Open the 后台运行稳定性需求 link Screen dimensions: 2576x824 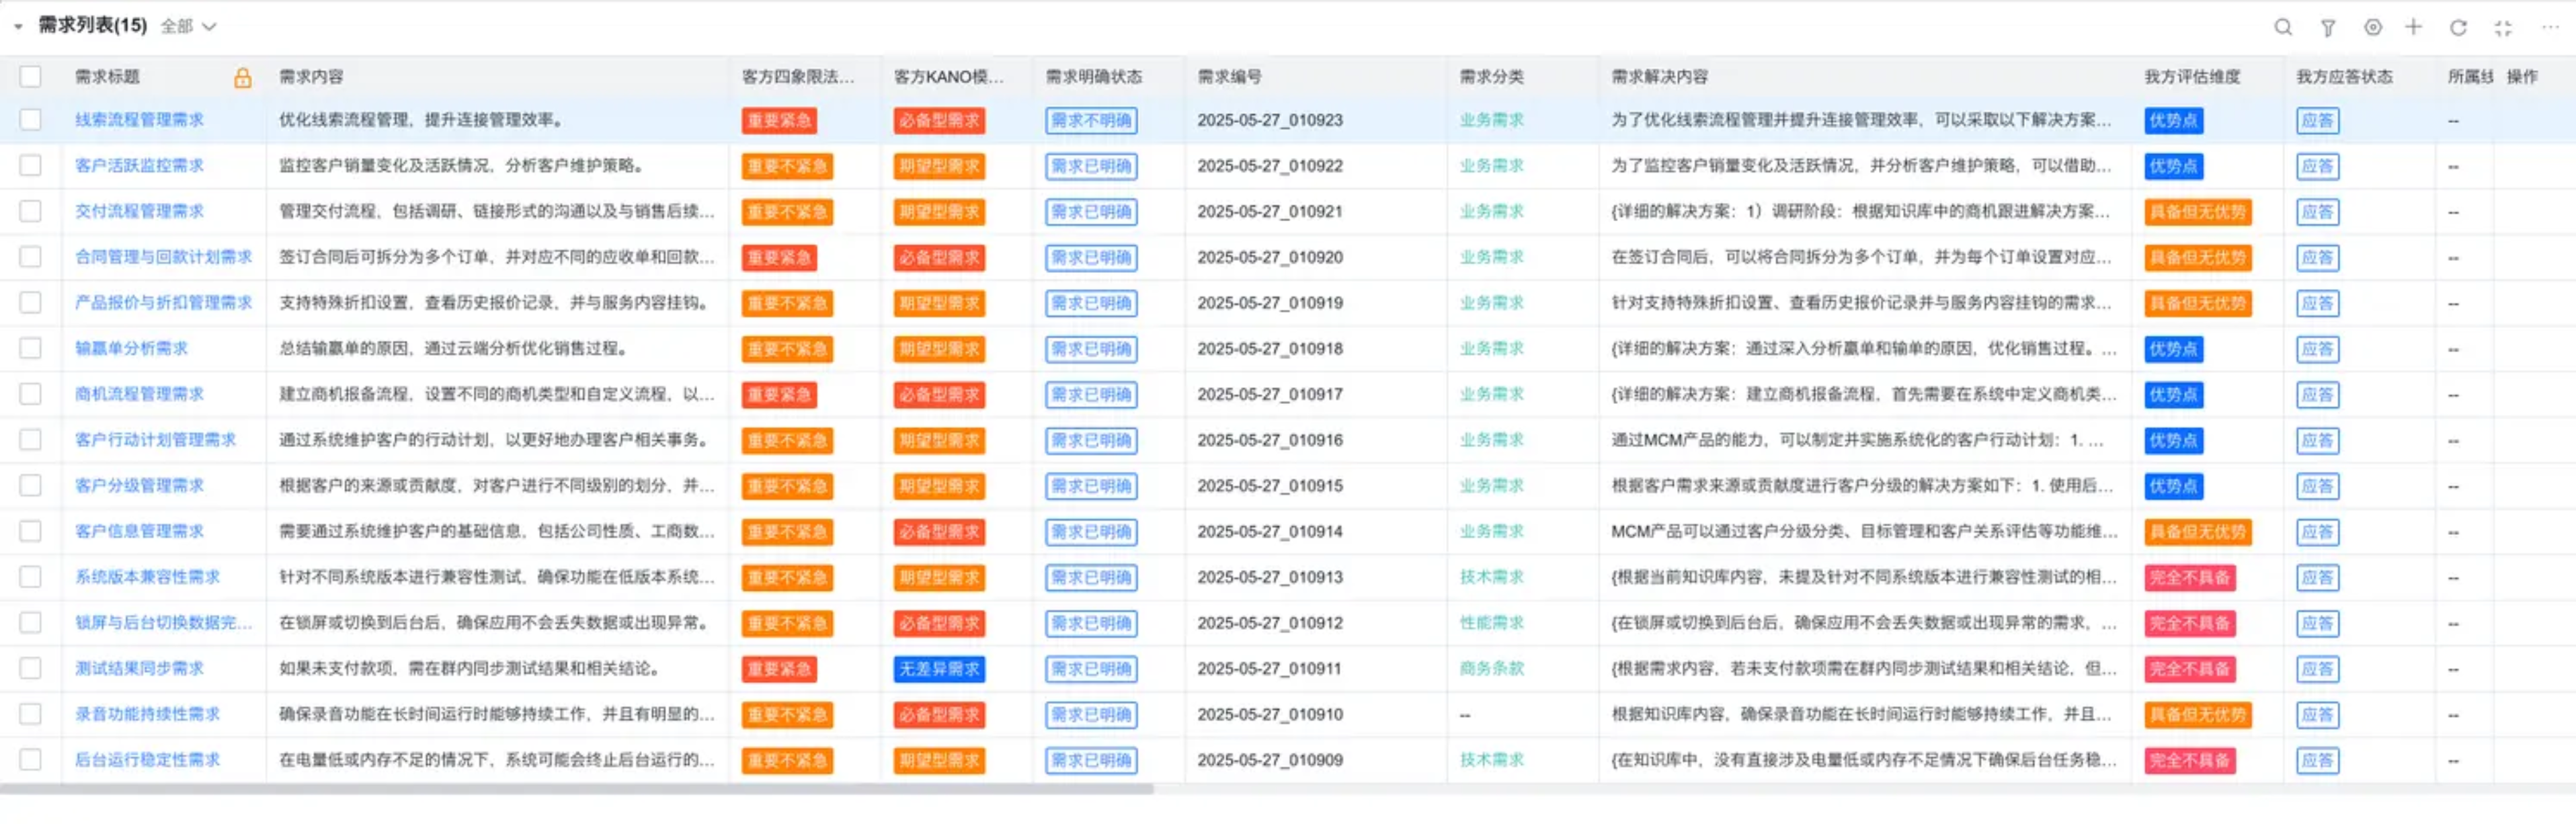pos(147,760)
